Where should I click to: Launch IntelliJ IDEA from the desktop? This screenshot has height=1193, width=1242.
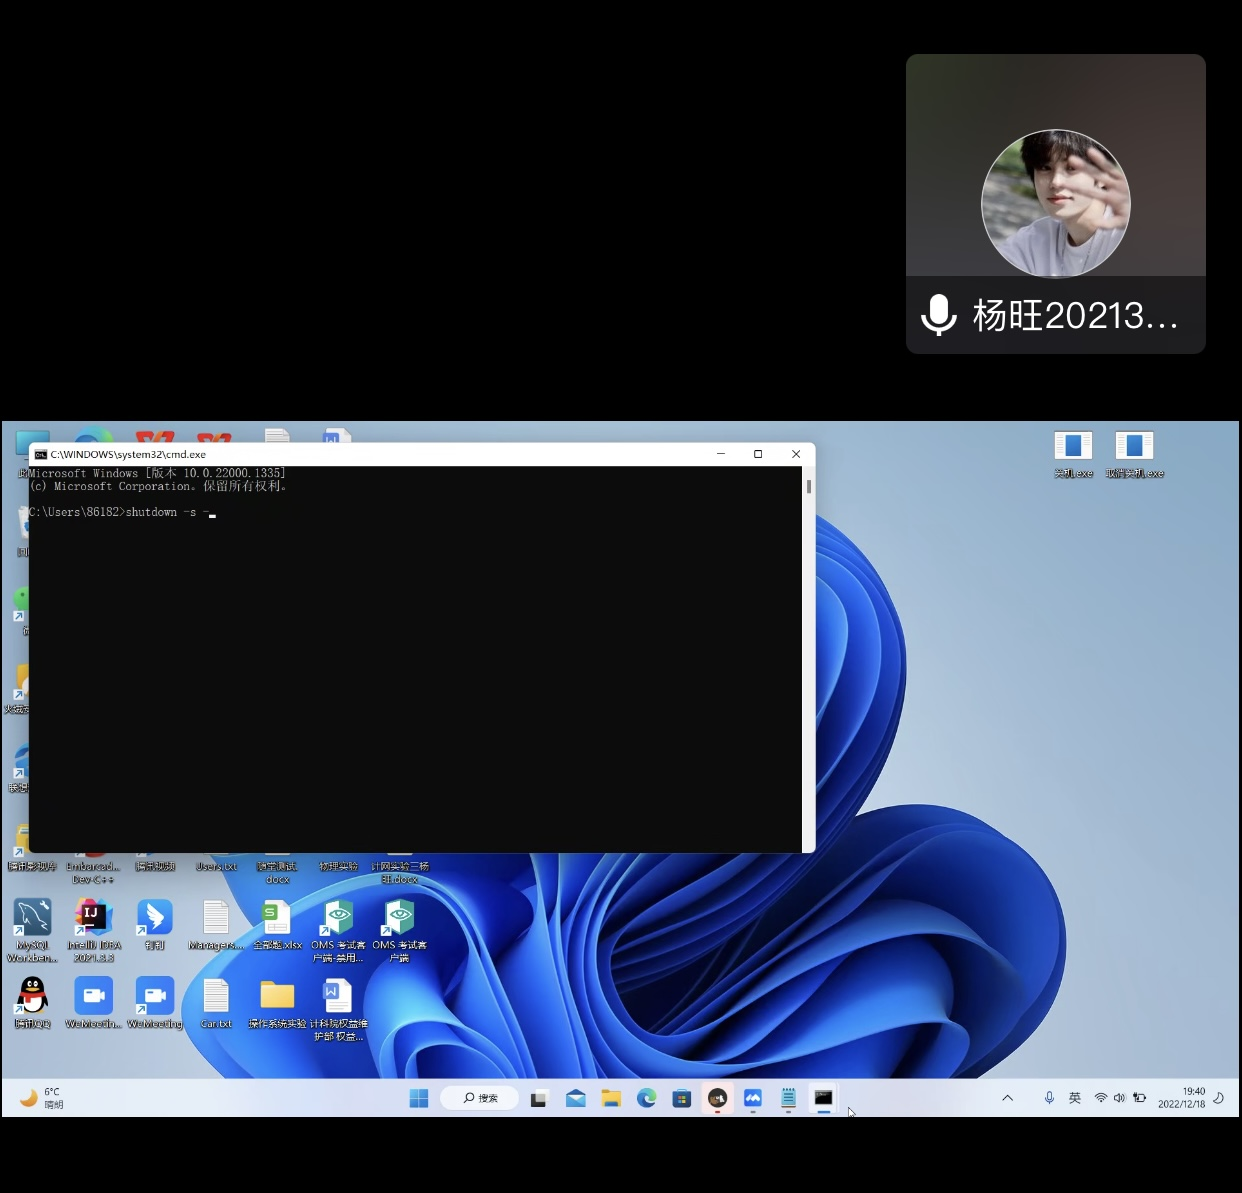(93, 918)
